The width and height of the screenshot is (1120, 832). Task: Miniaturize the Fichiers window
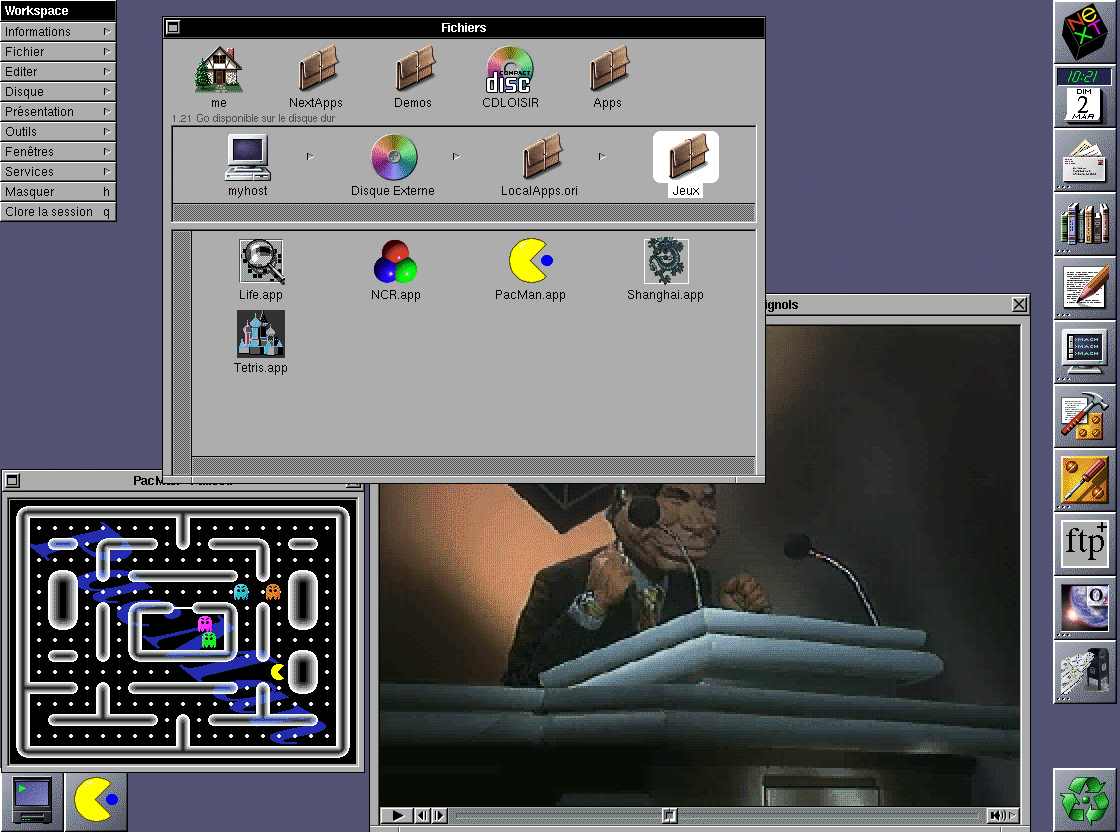click(x=173, y=27)
